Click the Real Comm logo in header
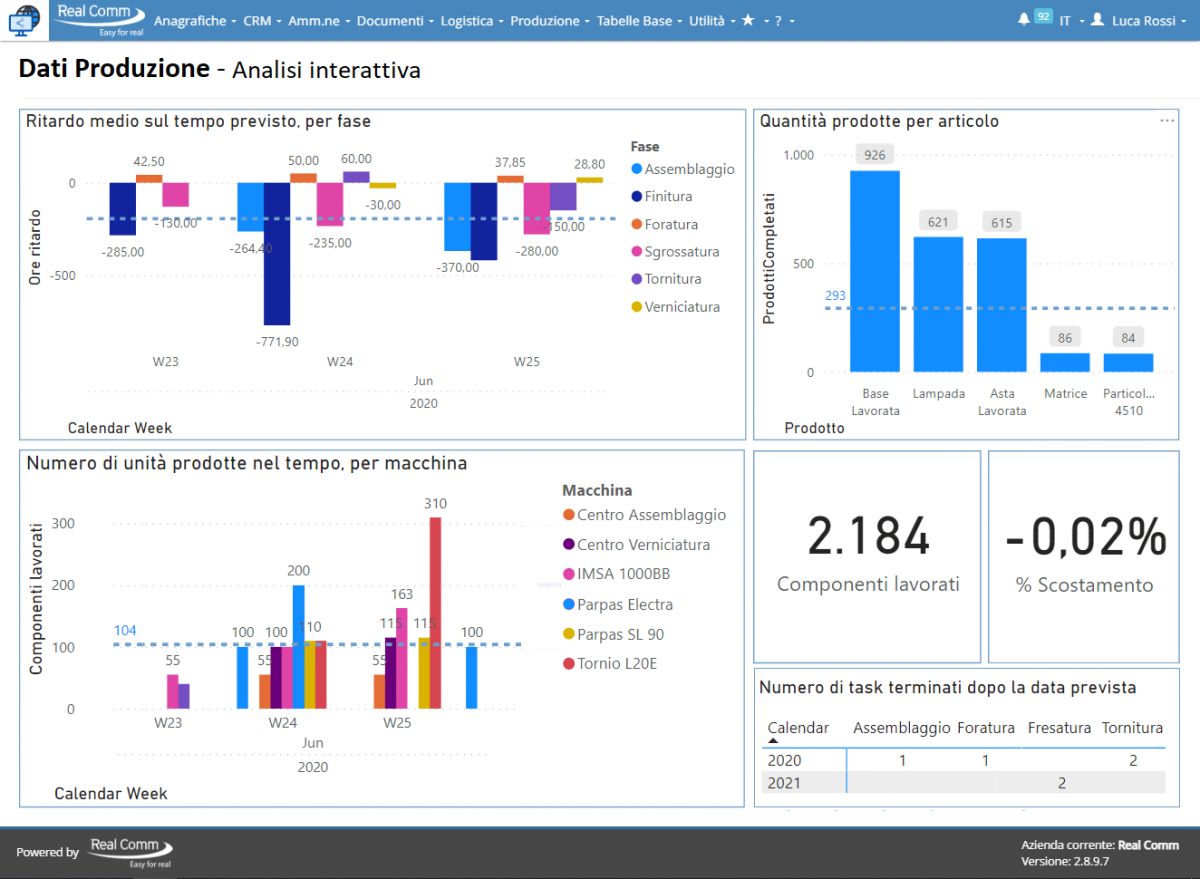 pyautogui.click(x=97, y=19)
